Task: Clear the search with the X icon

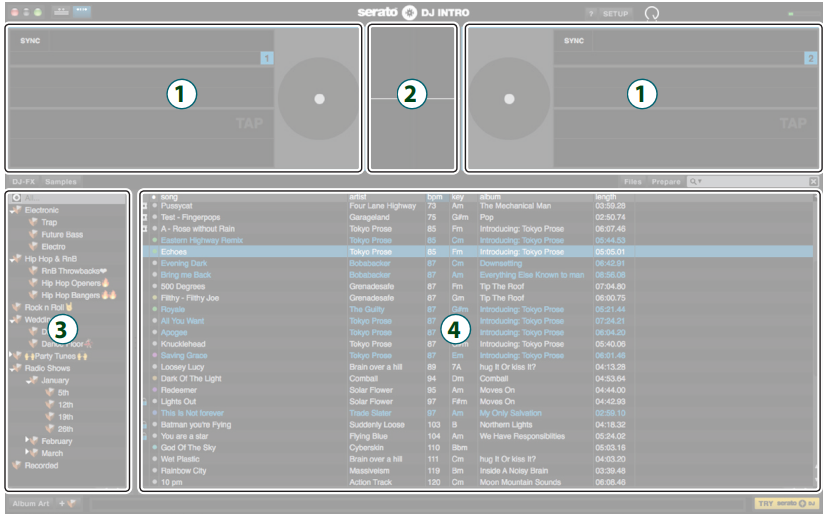Action: 813,181
